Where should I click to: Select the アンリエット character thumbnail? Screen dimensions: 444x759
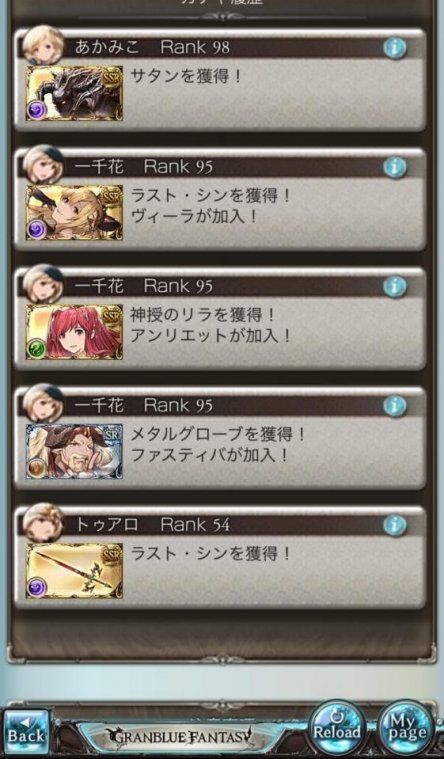(74, 332)
